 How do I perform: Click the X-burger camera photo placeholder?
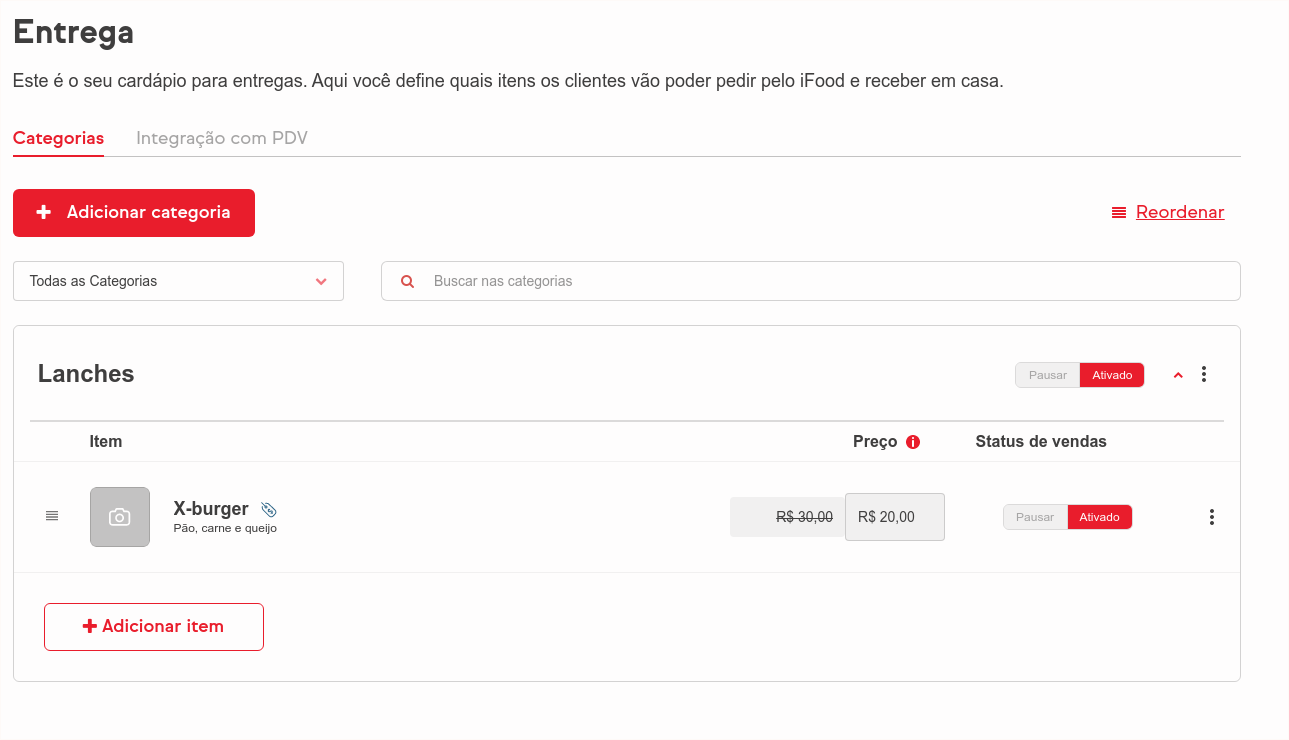pos(120,517)
